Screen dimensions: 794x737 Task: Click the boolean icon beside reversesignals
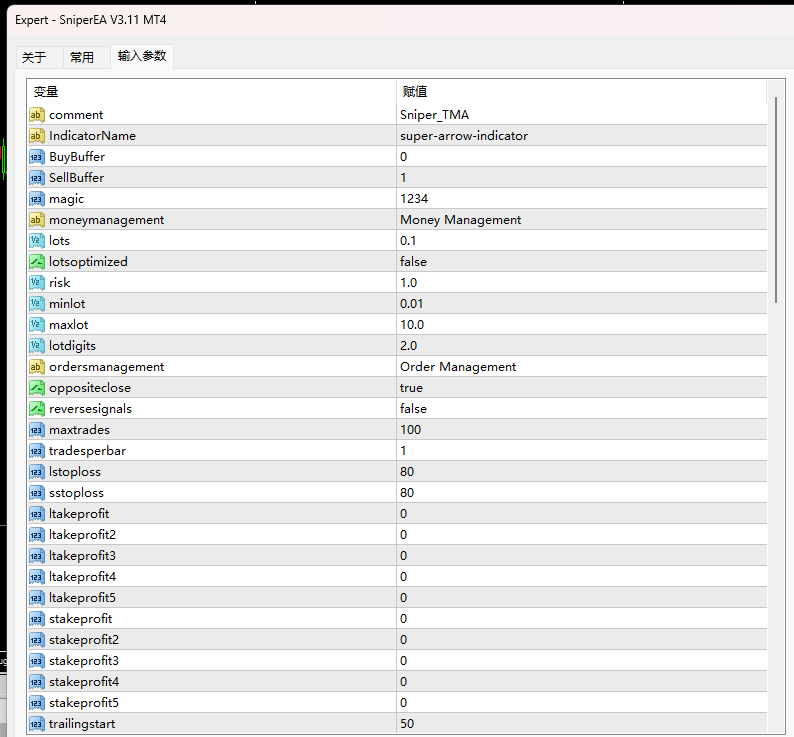click(x=36, y=409)
